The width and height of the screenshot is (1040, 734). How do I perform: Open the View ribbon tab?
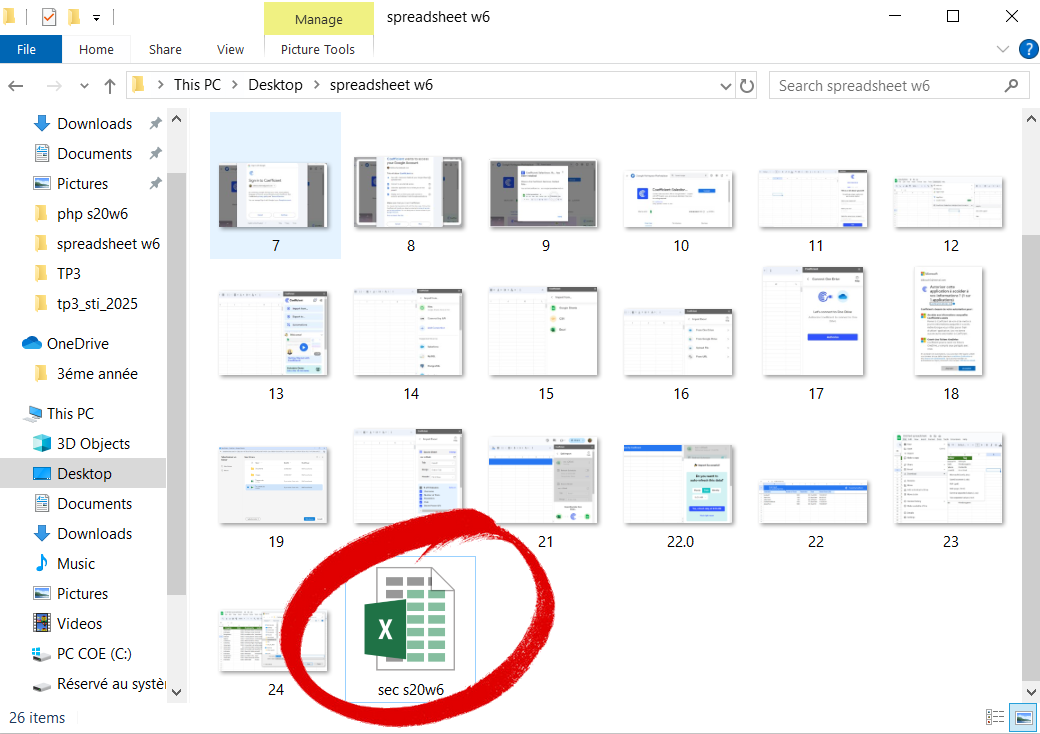230,50
